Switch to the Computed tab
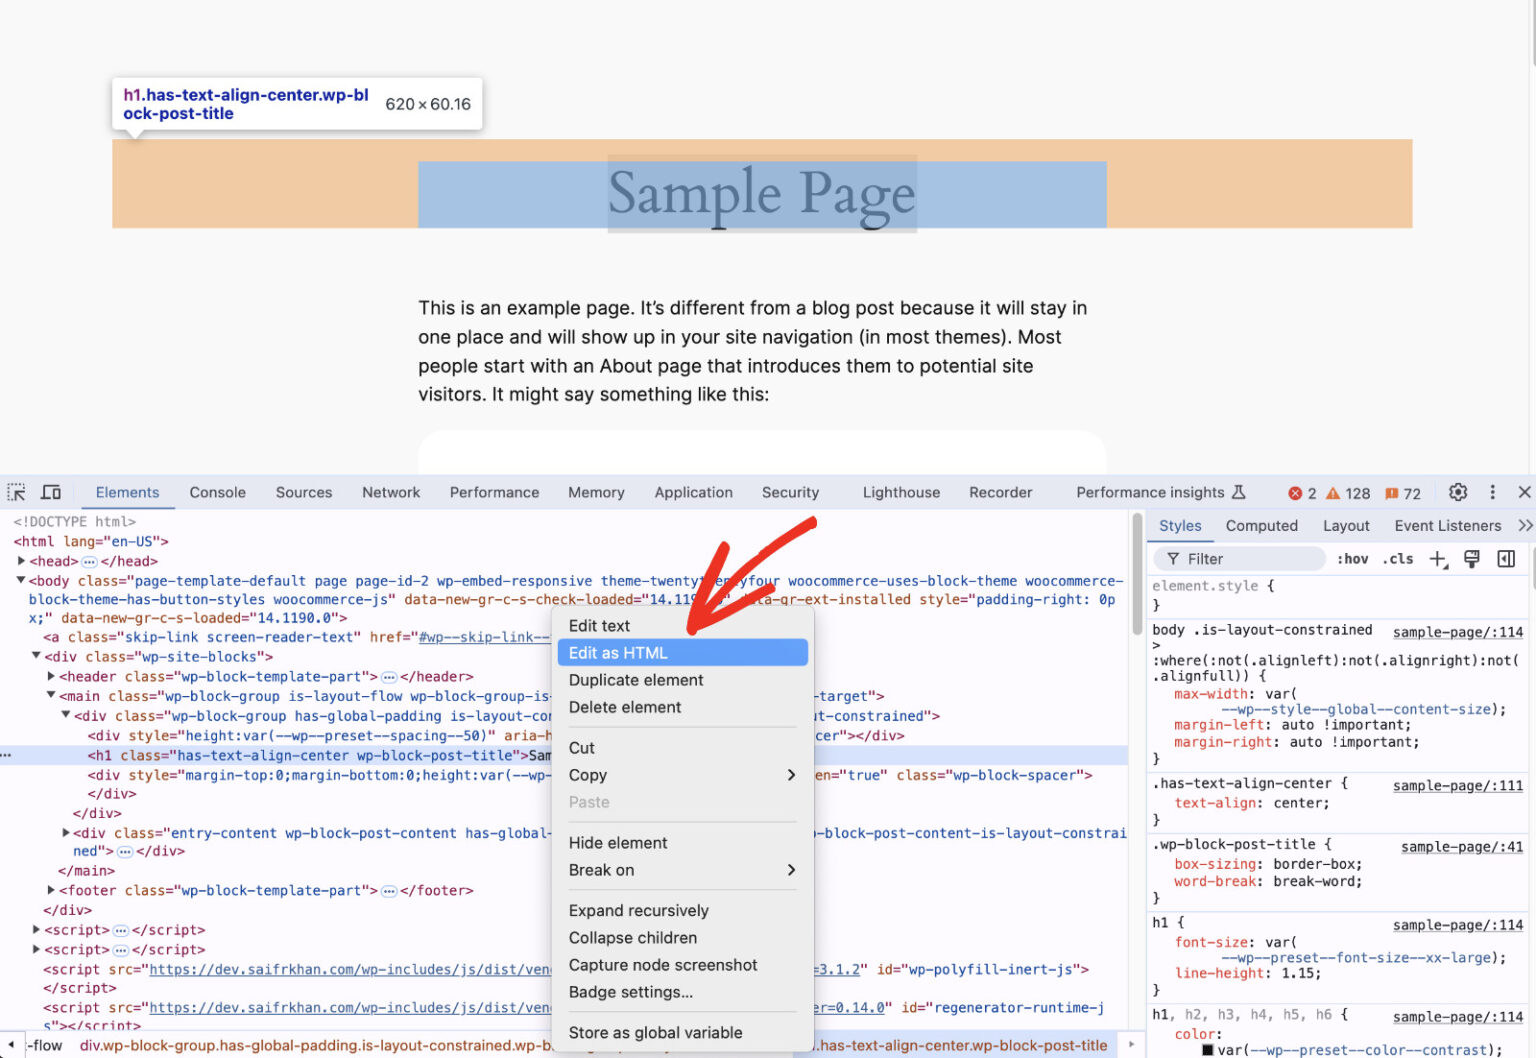Screen dimensions: 1536x1058 click(x=1262, y=525)
